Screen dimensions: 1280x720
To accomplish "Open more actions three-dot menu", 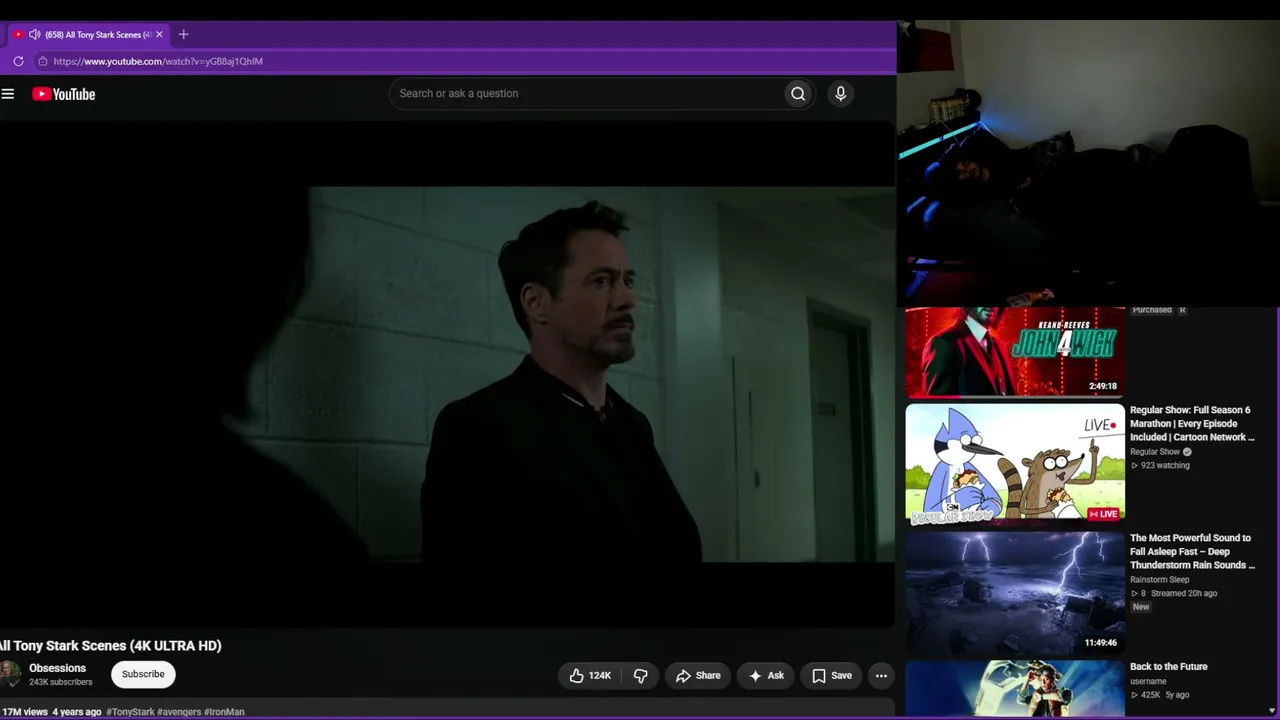I will (x=881, y=676).
